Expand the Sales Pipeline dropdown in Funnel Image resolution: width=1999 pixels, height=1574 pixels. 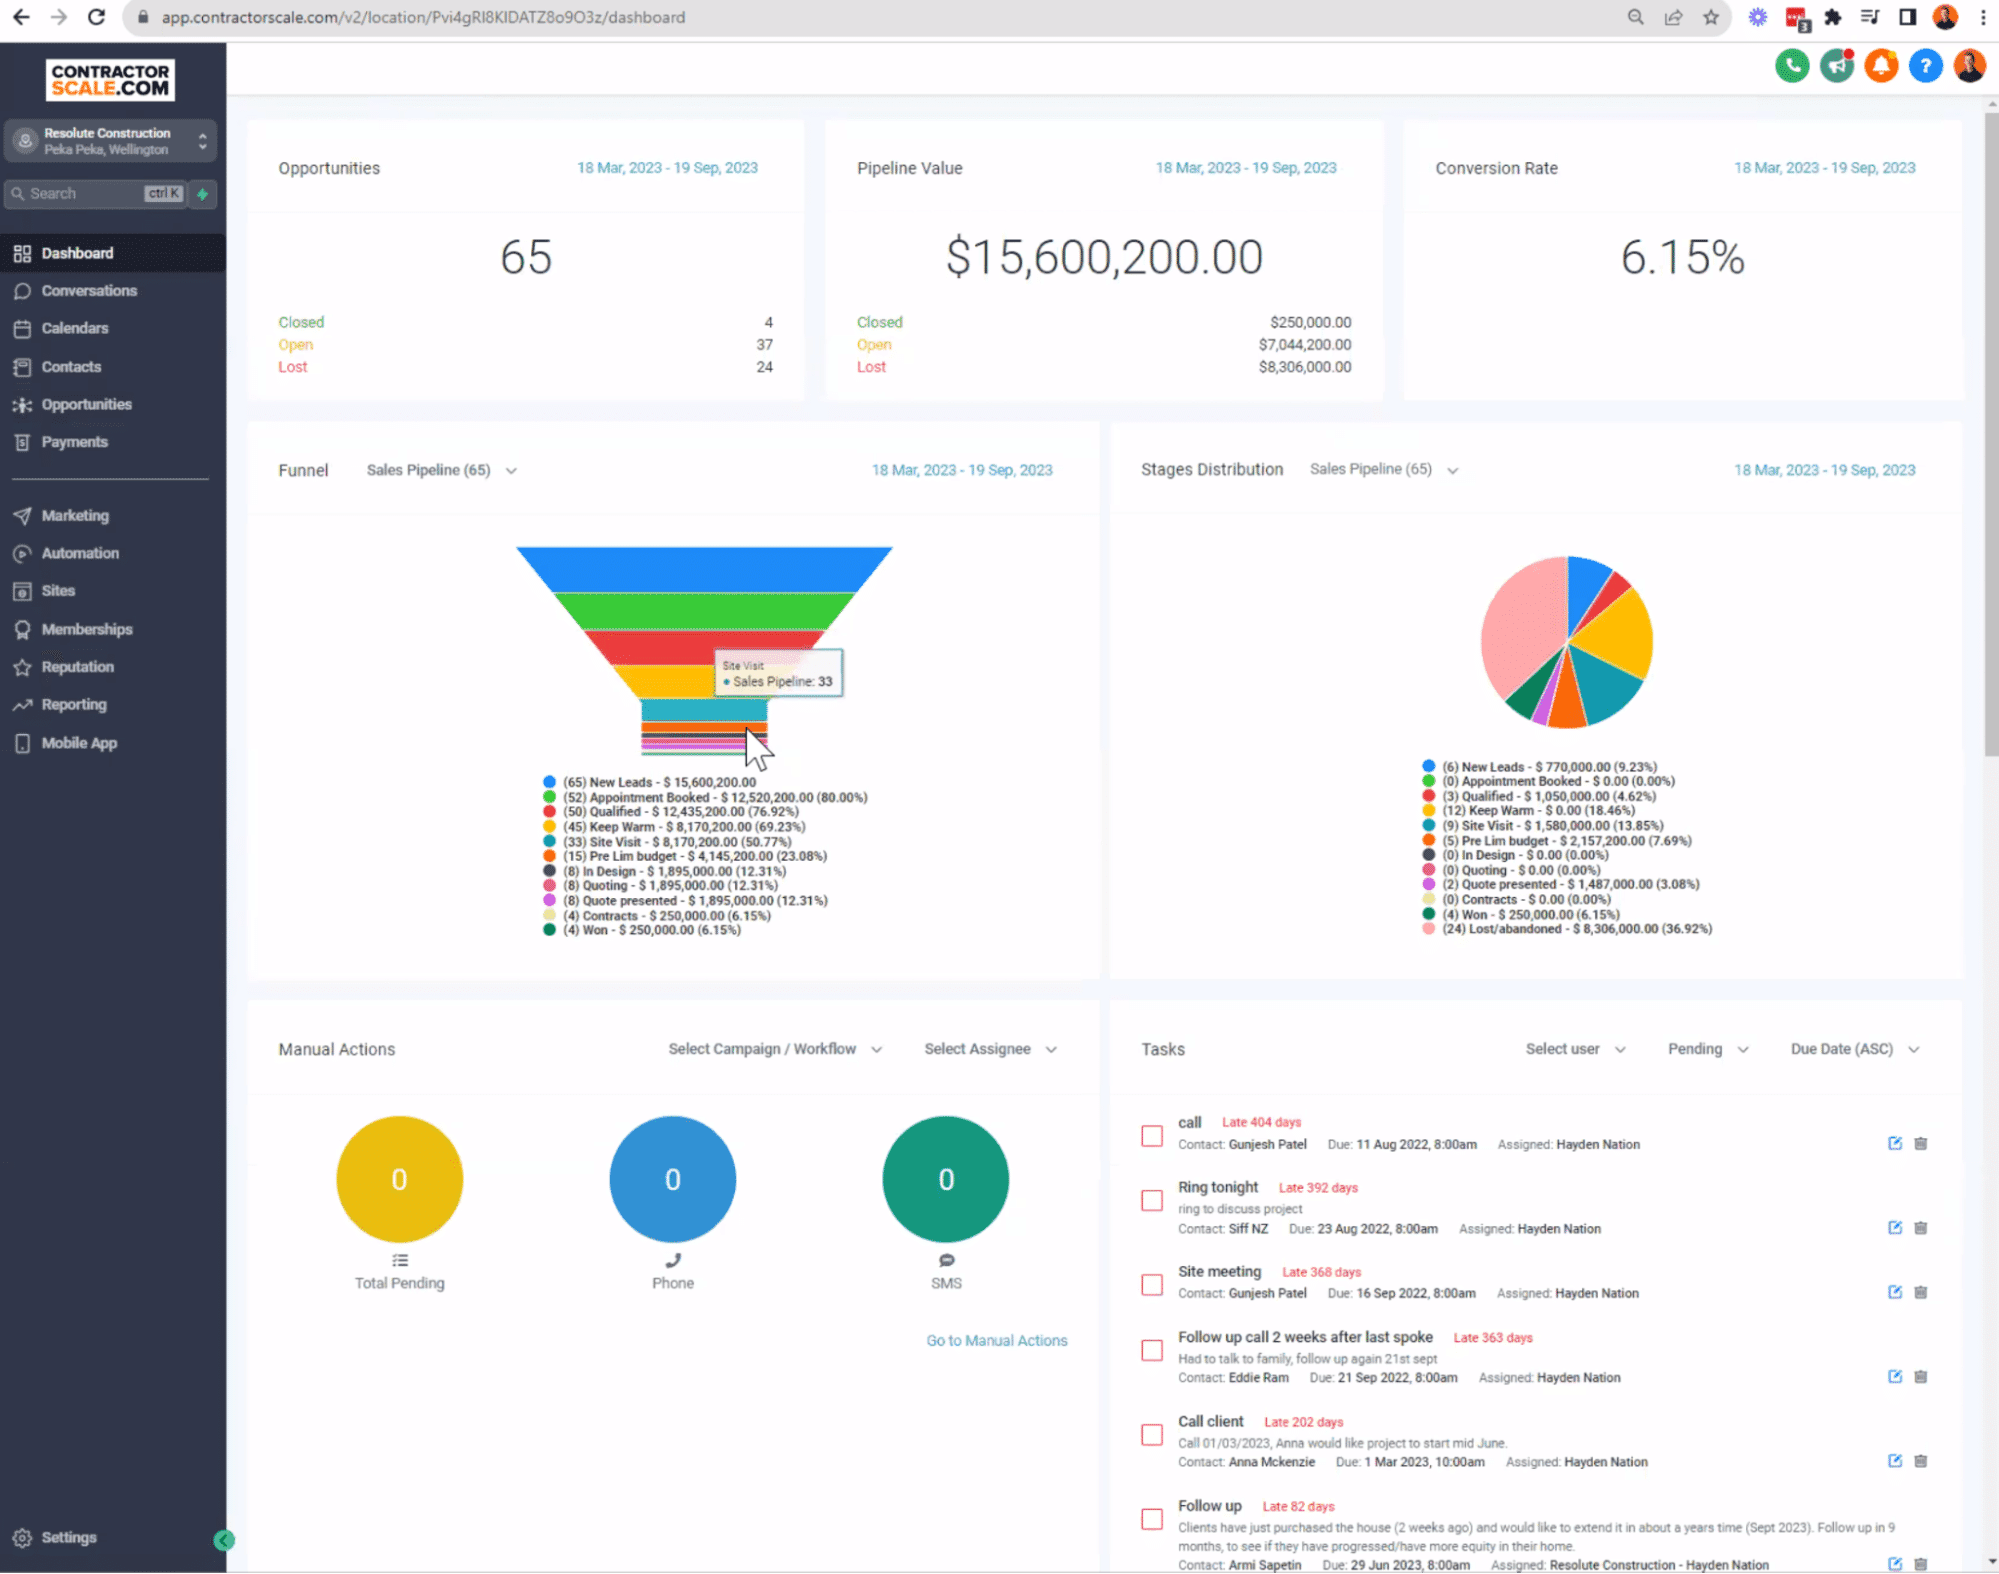pyautogui.click(x=440, y=470)
